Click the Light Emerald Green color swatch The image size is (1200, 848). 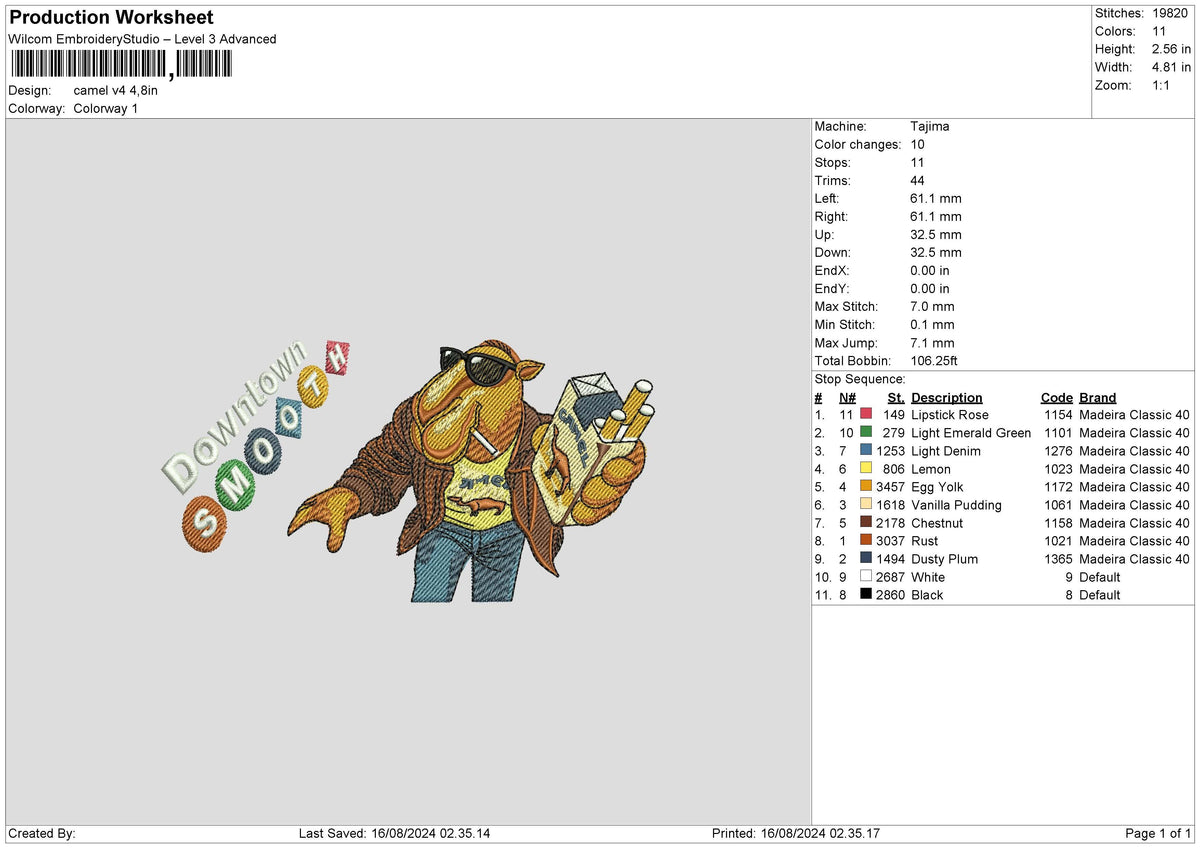(866, 433)
